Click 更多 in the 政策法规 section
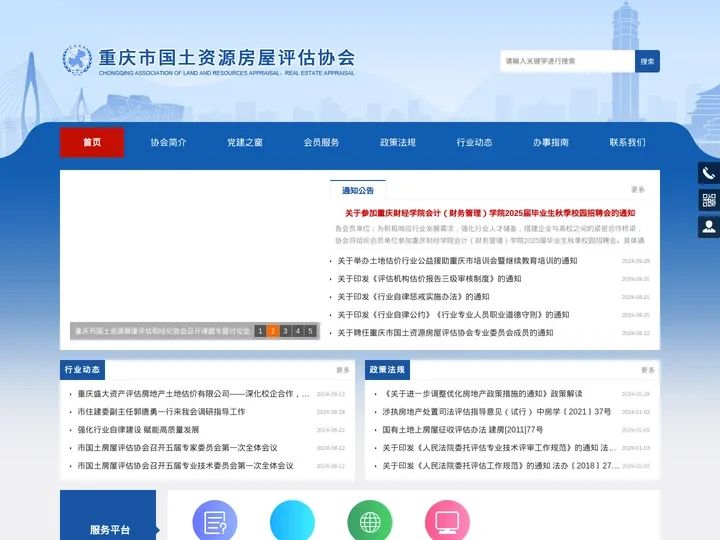 tap(647, 370)
